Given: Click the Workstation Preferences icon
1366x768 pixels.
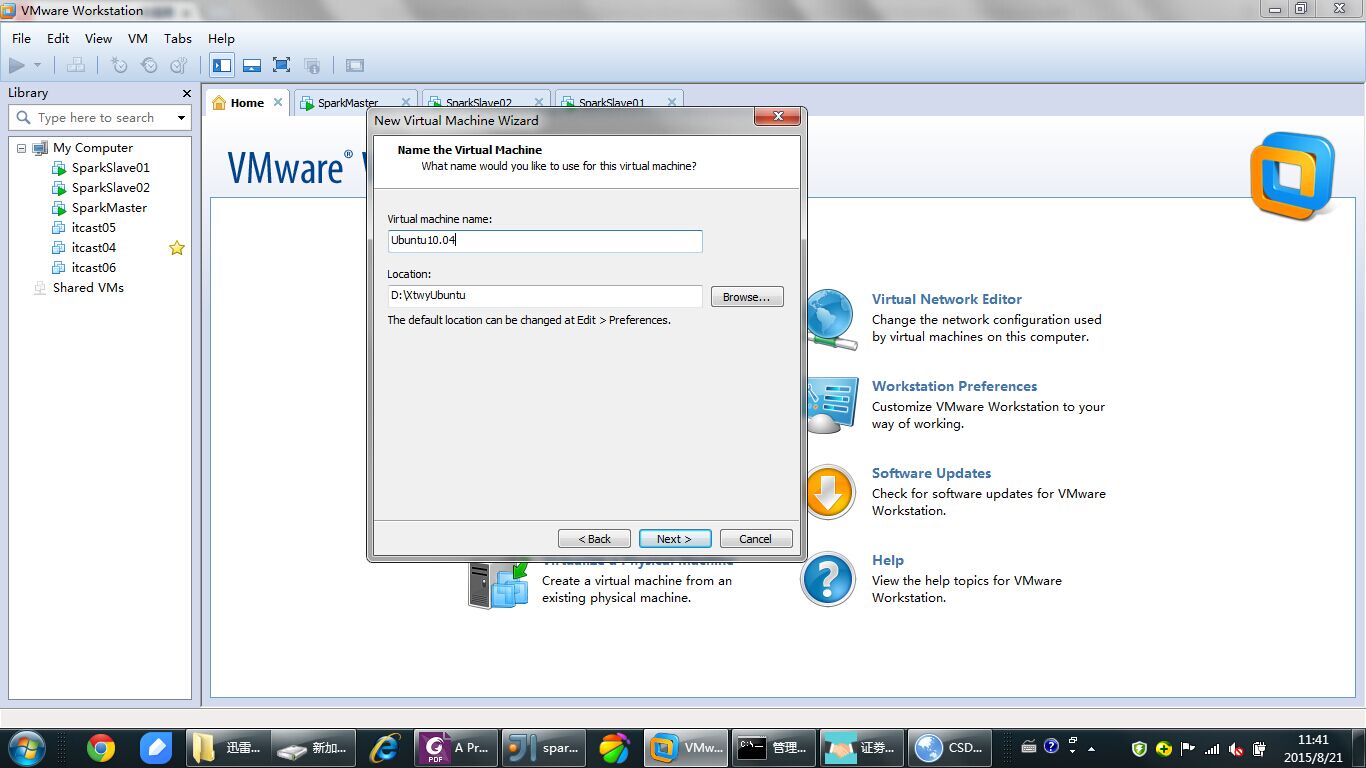Looking at the screenshot, I should coord(832,405).
